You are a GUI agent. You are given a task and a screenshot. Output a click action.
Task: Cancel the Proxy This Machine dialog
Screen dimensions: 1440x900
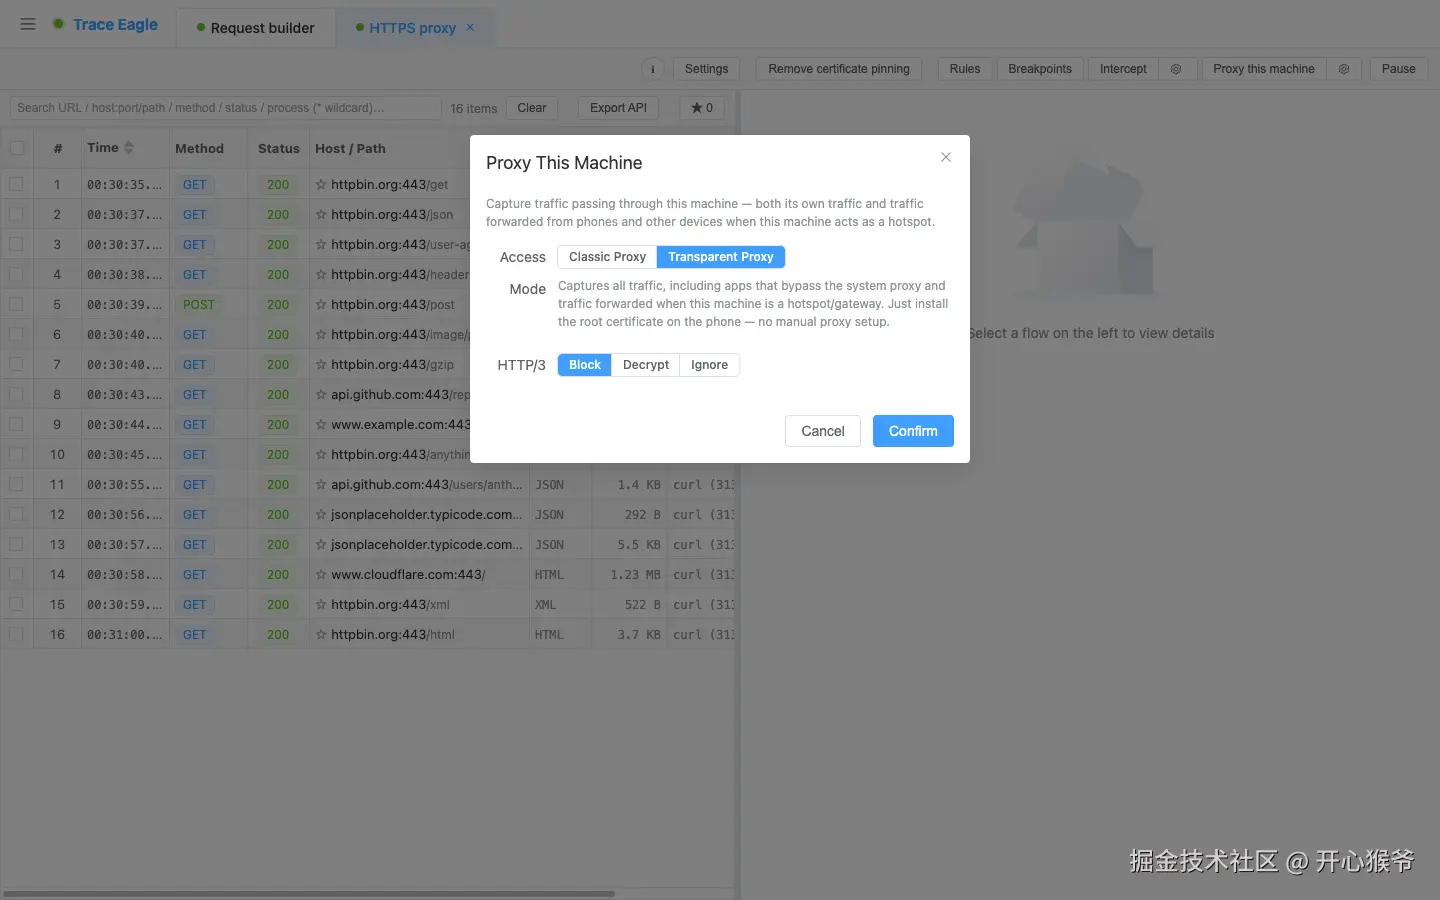(823, 431)
